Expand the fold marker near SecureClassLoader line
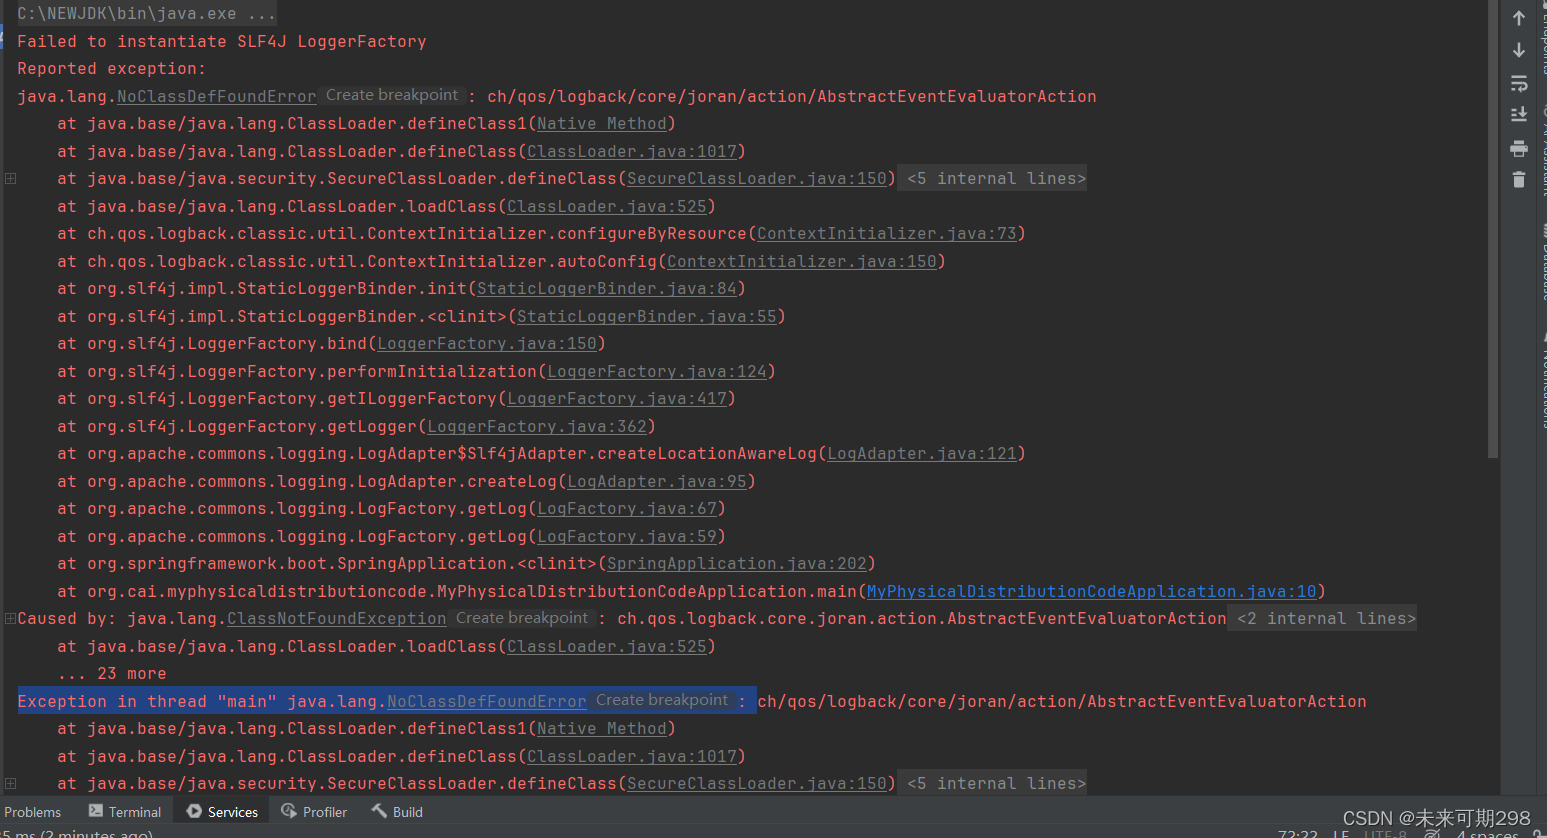This screenshot has width=1547, height=838. 10,177
